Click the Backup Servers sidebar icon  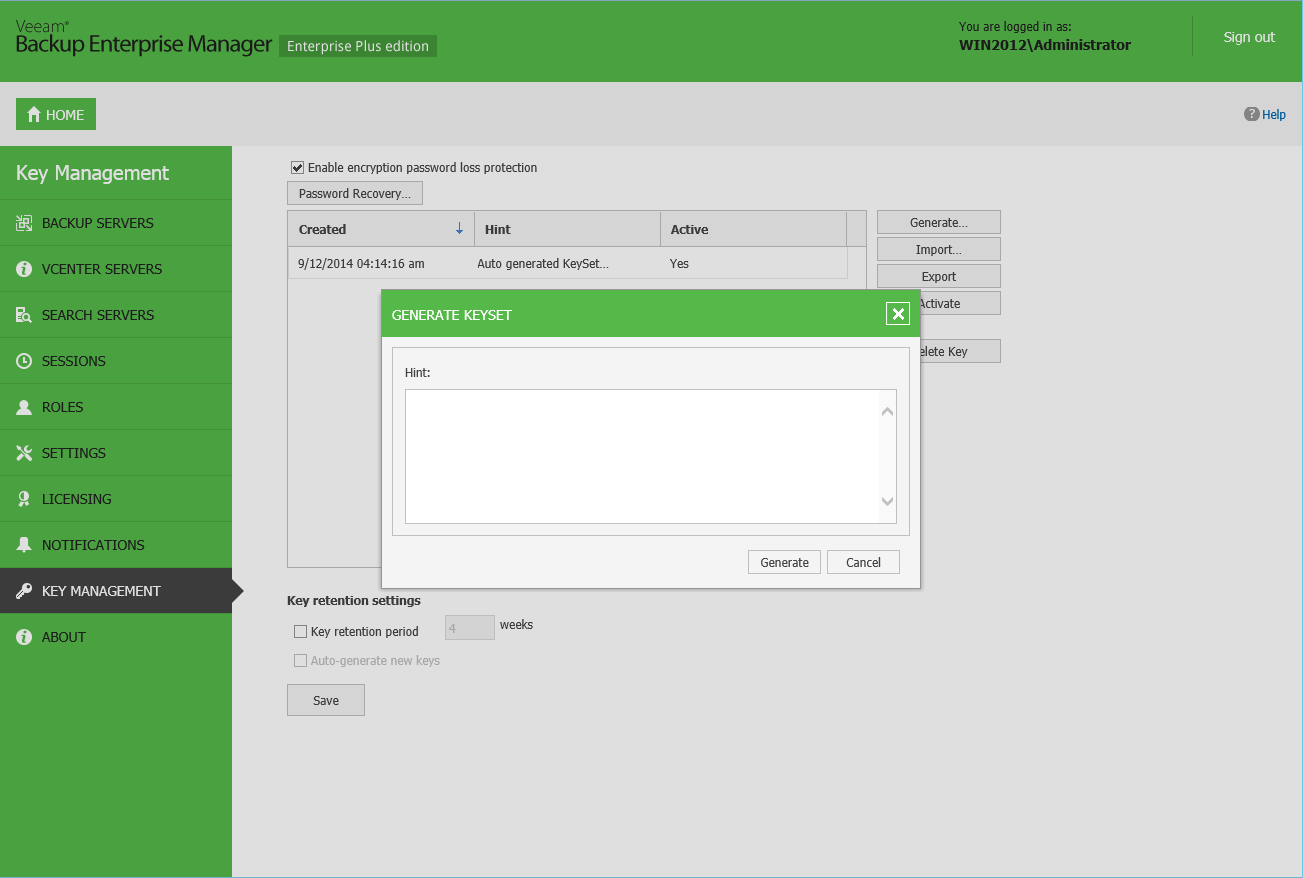tap(24, 223)
